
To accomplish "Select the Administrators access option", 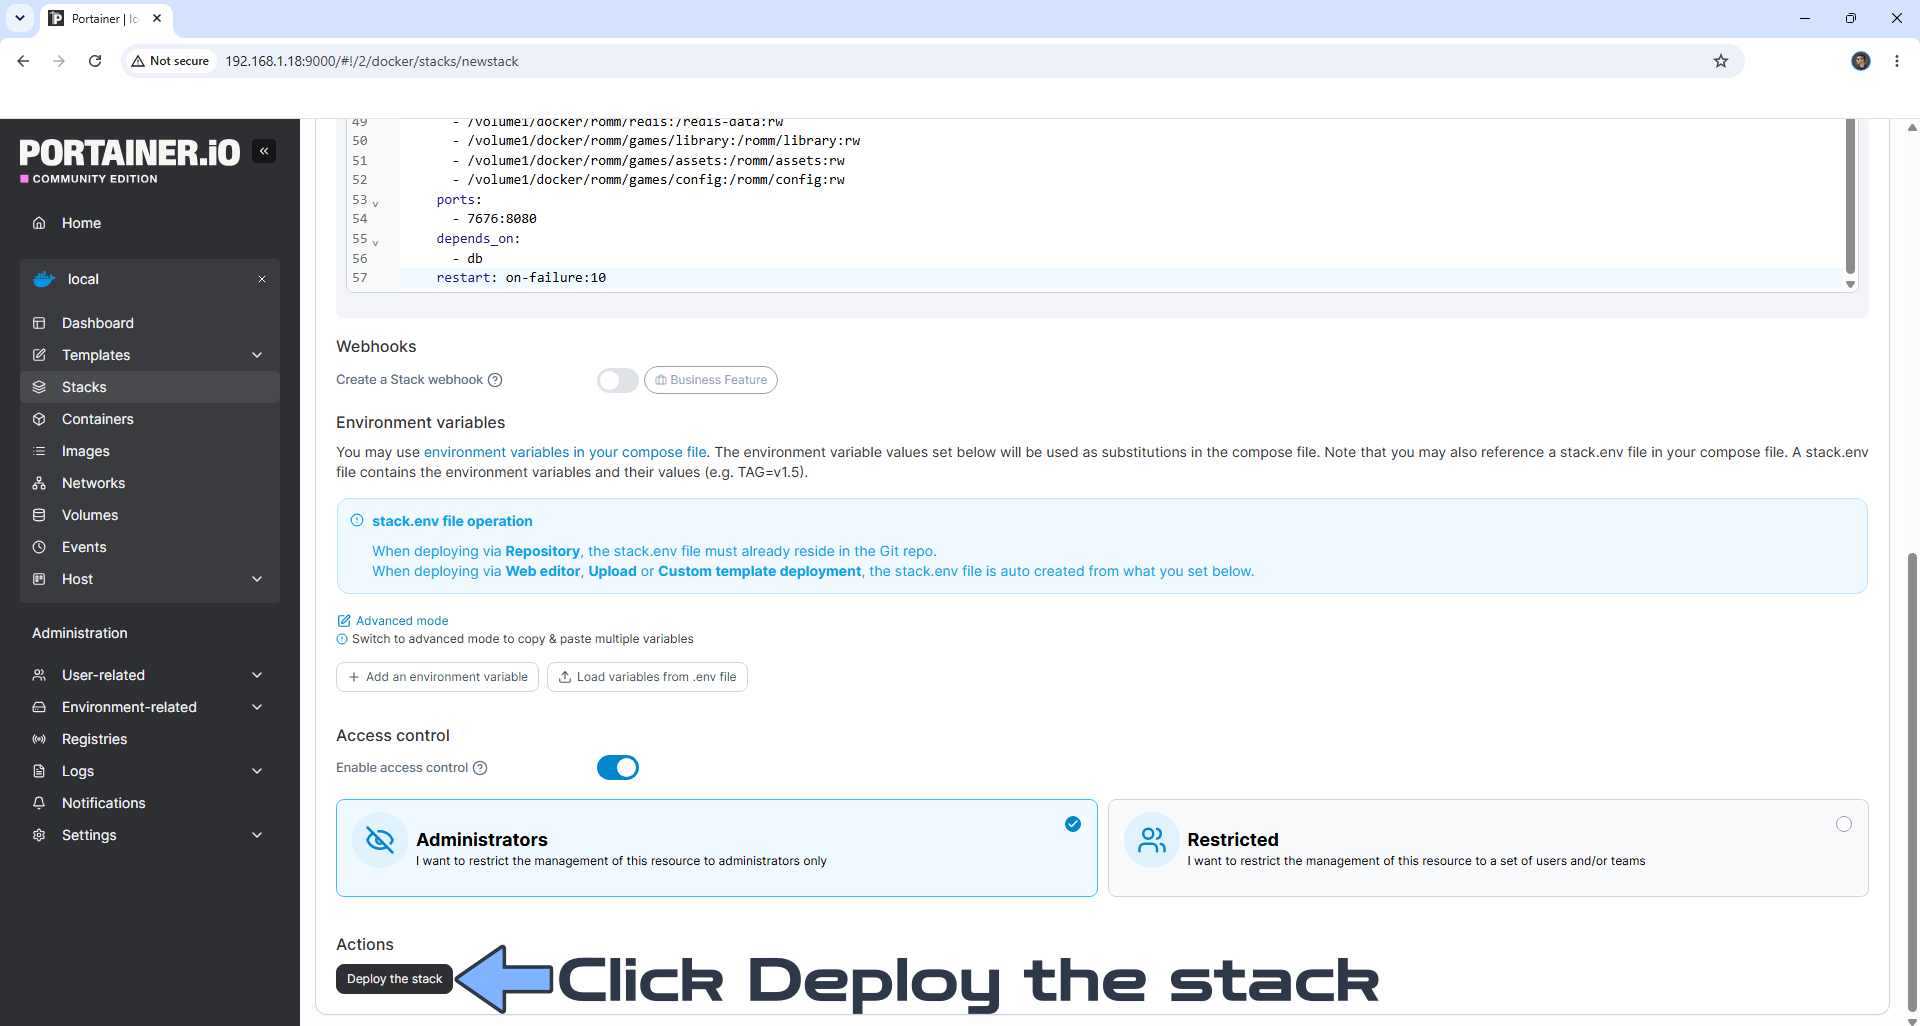I will pos(717,848).
